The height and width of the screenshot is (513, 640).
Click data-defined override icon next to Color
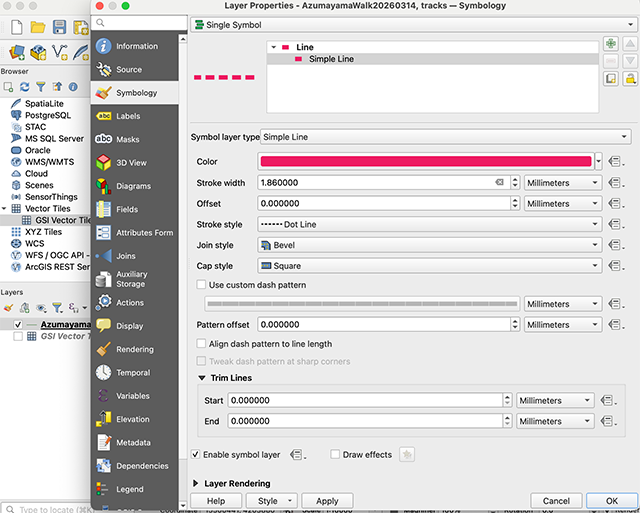[616, 161]
